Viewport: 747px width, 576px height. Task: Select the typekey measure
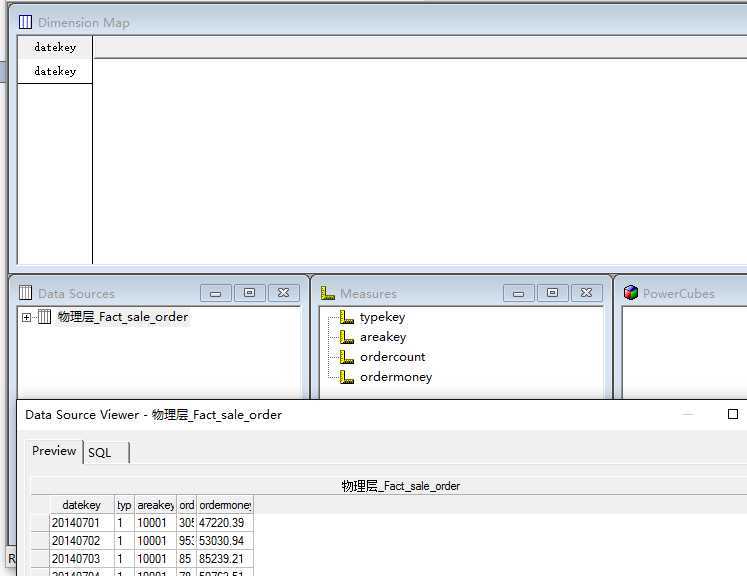382,317
